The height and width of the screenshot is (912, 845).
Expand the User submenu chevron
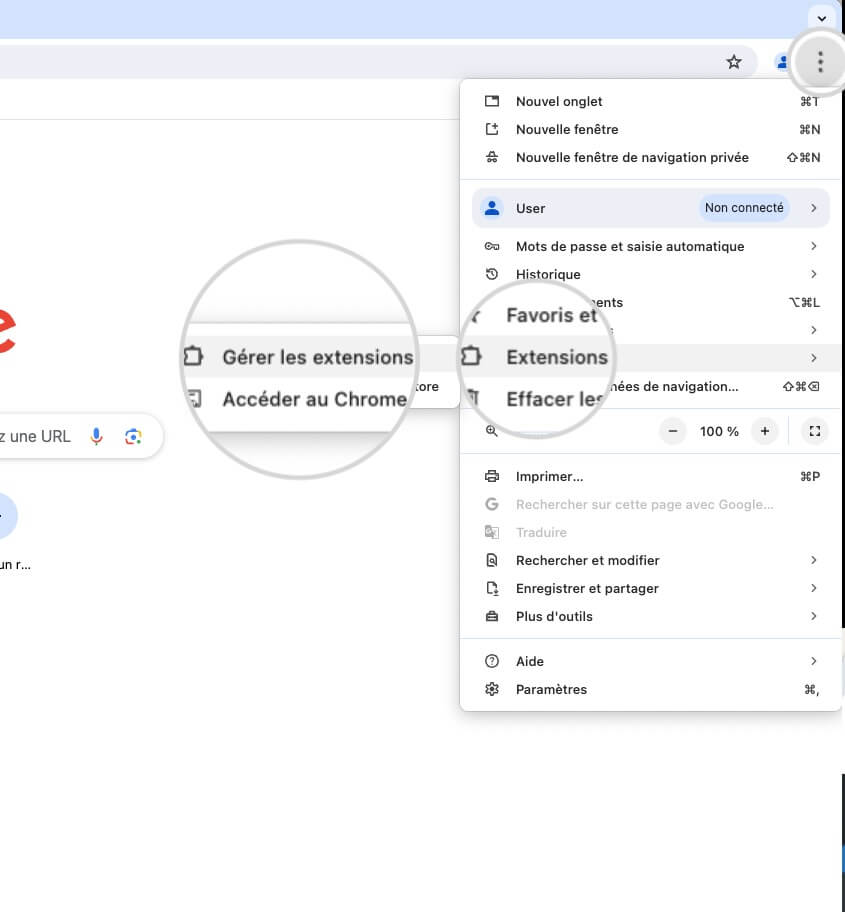[x=814, y=208]
